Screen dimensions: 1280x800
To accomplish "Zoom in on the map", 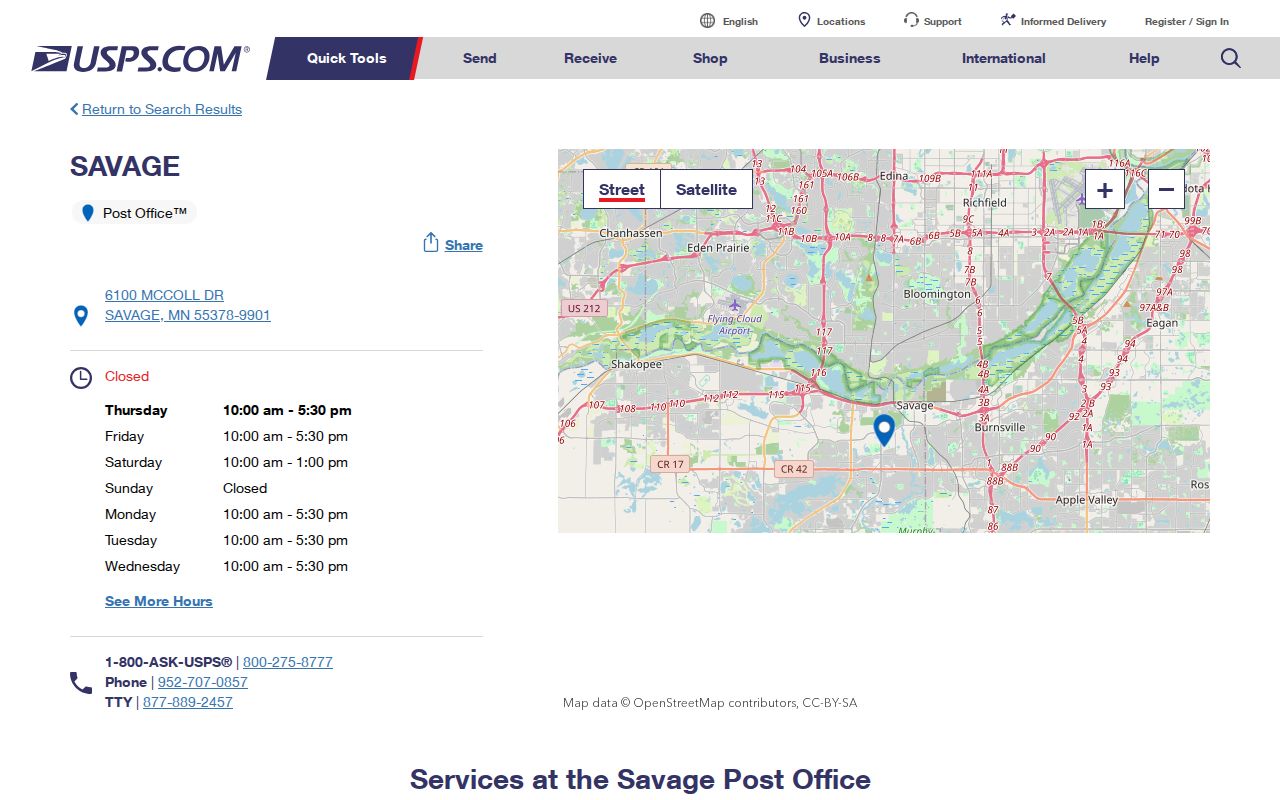I will pos(1105,189).
